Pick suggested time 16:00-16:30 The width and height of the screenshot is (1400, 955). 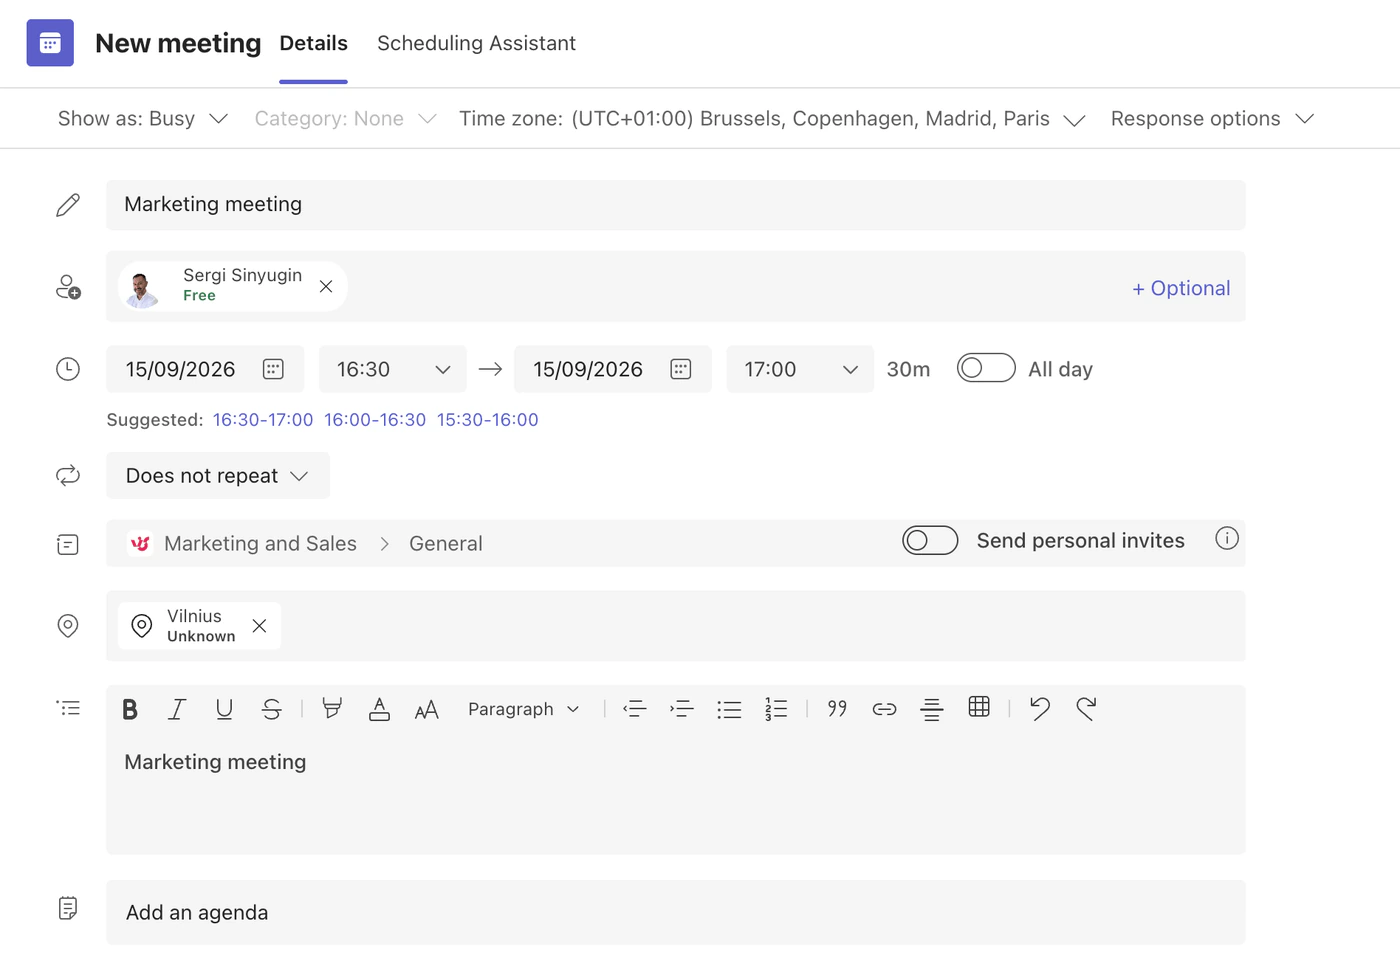[x=375, y=420]
